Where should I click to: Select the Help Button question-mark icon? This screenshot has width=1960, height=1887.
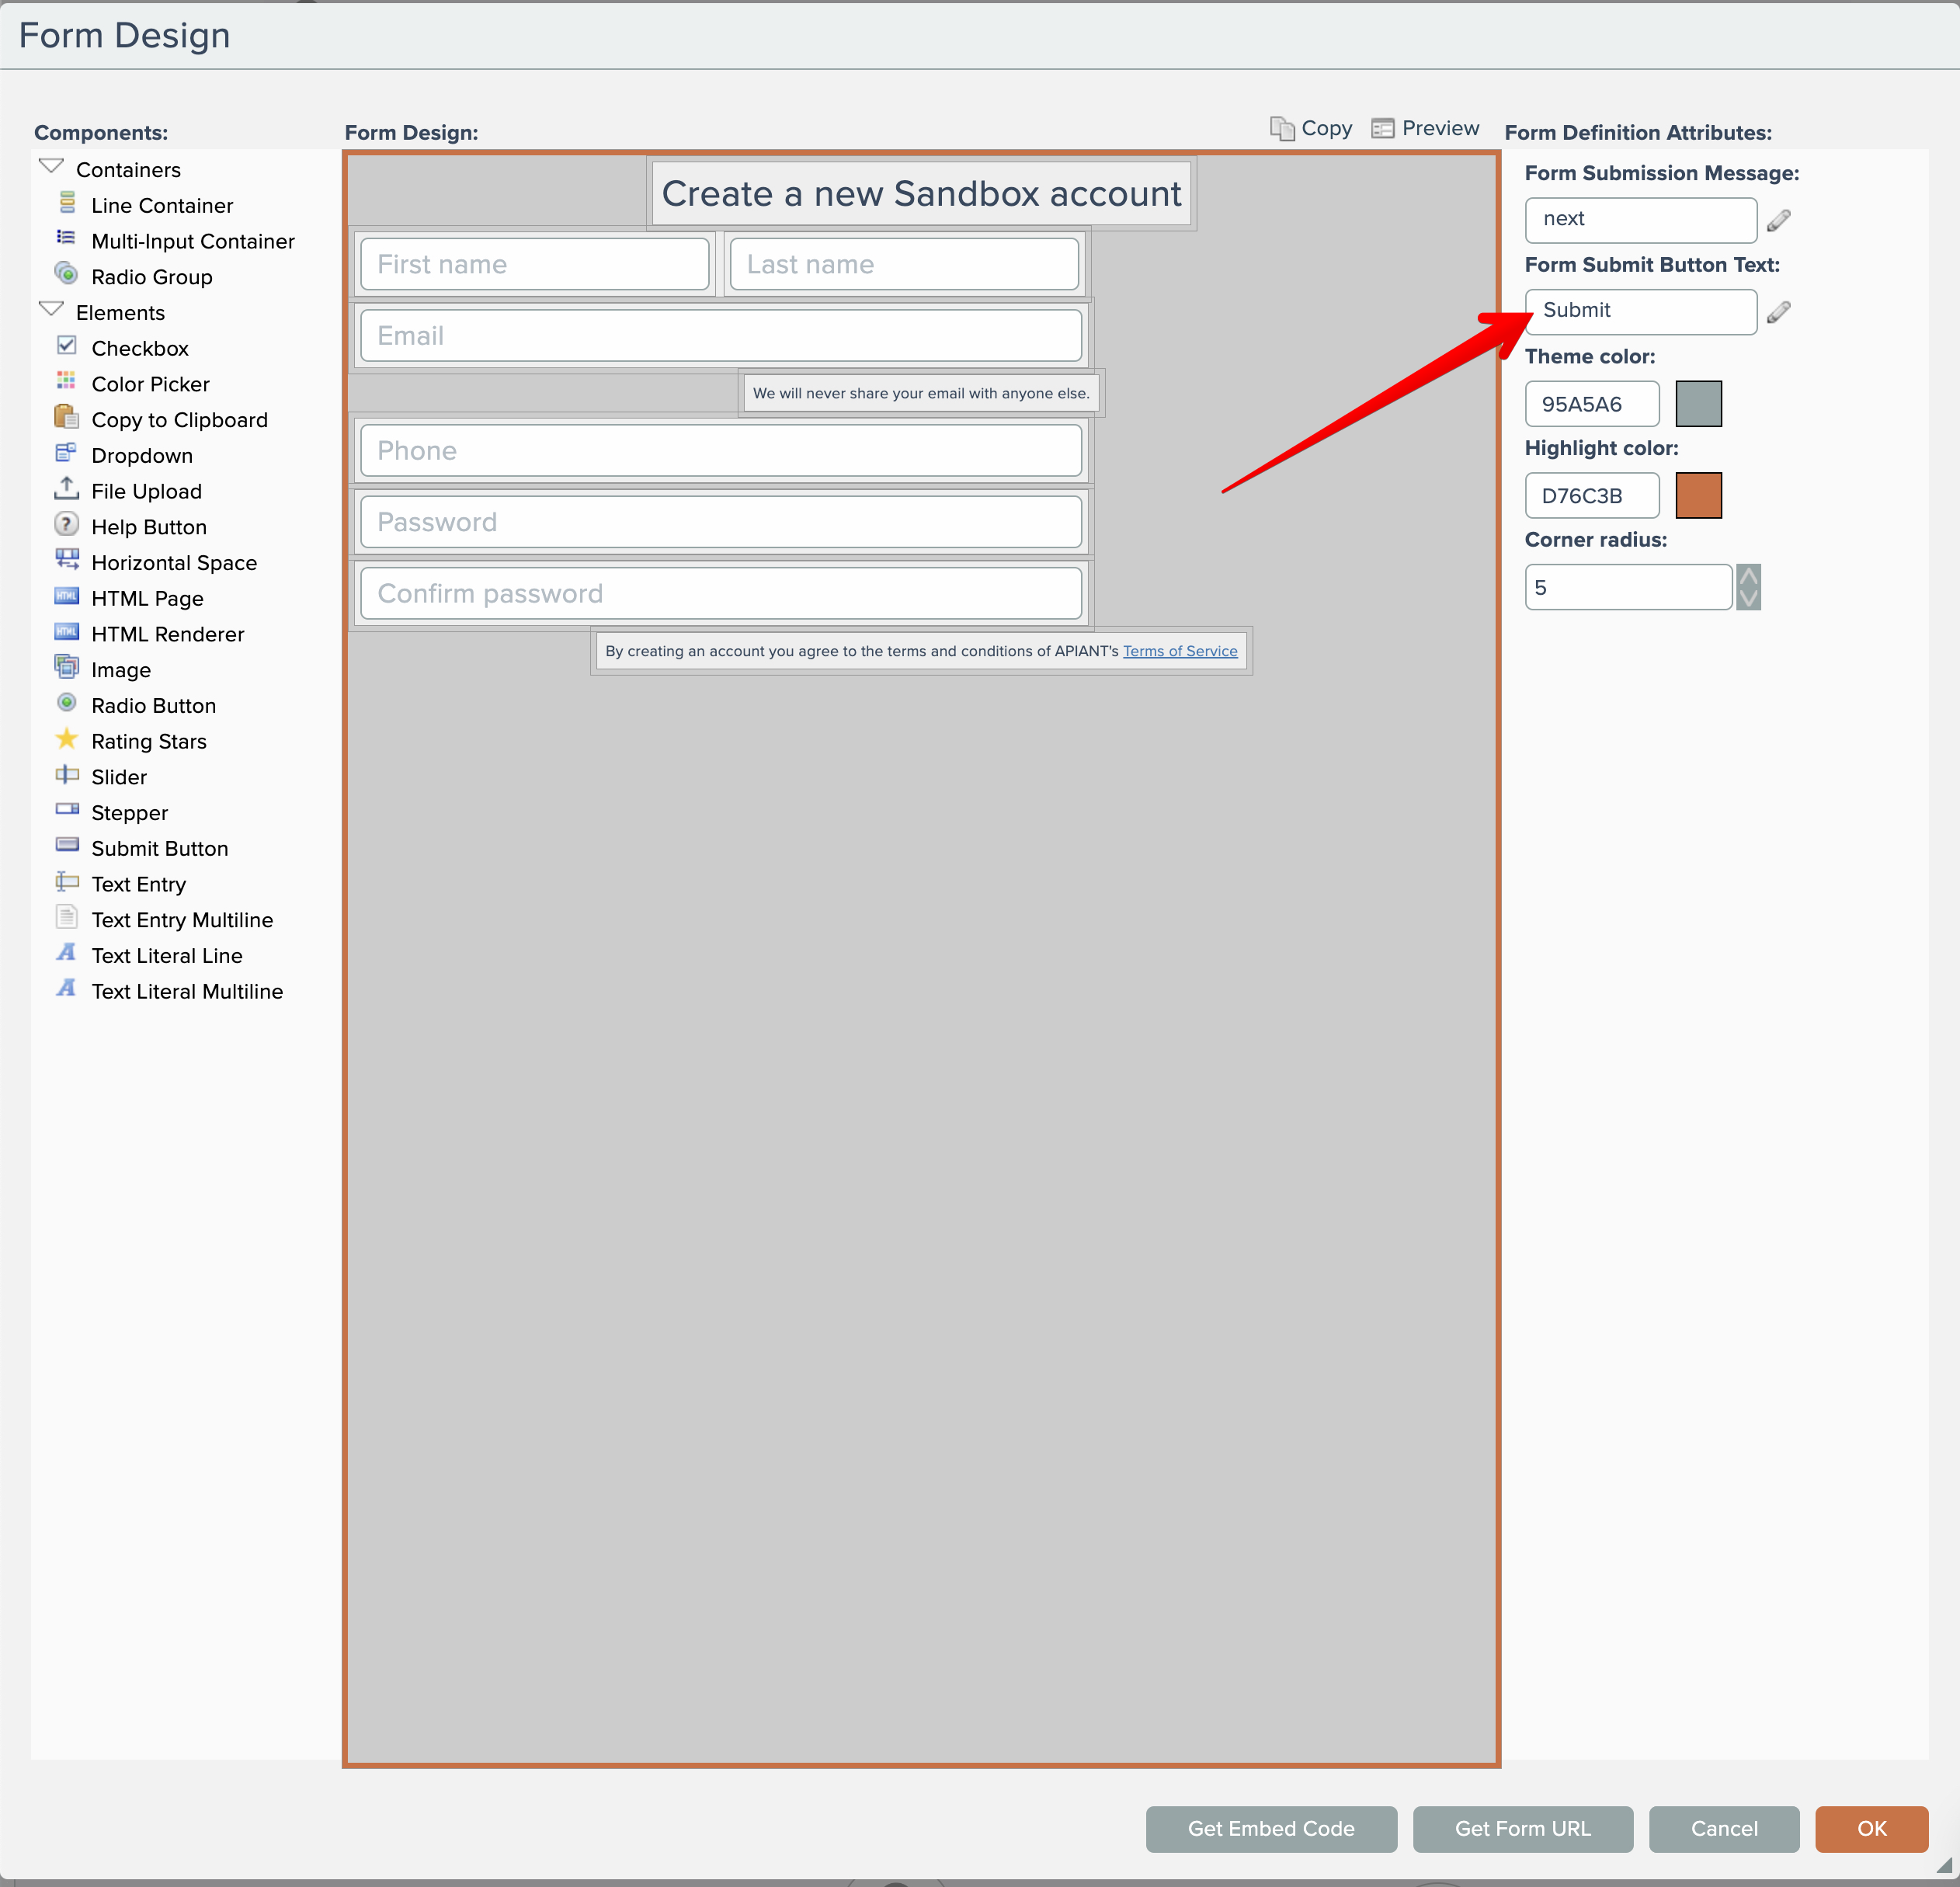[x=66, y=525]
